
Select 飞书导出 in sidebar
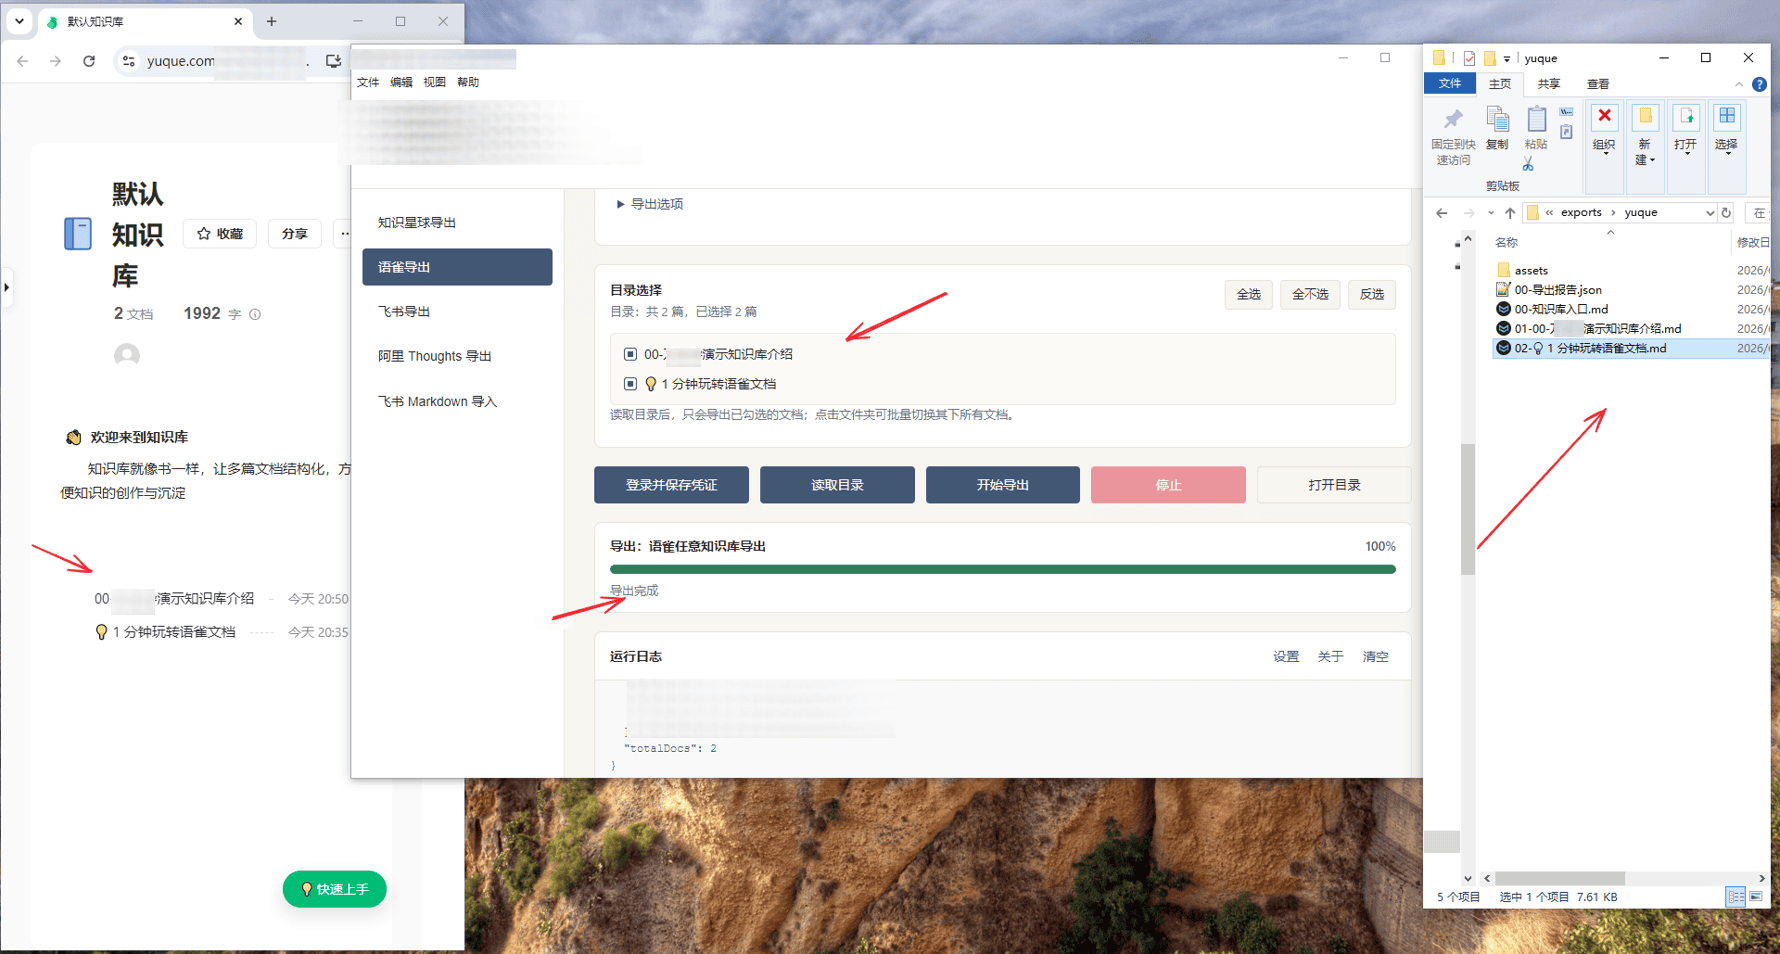point(457,311)
